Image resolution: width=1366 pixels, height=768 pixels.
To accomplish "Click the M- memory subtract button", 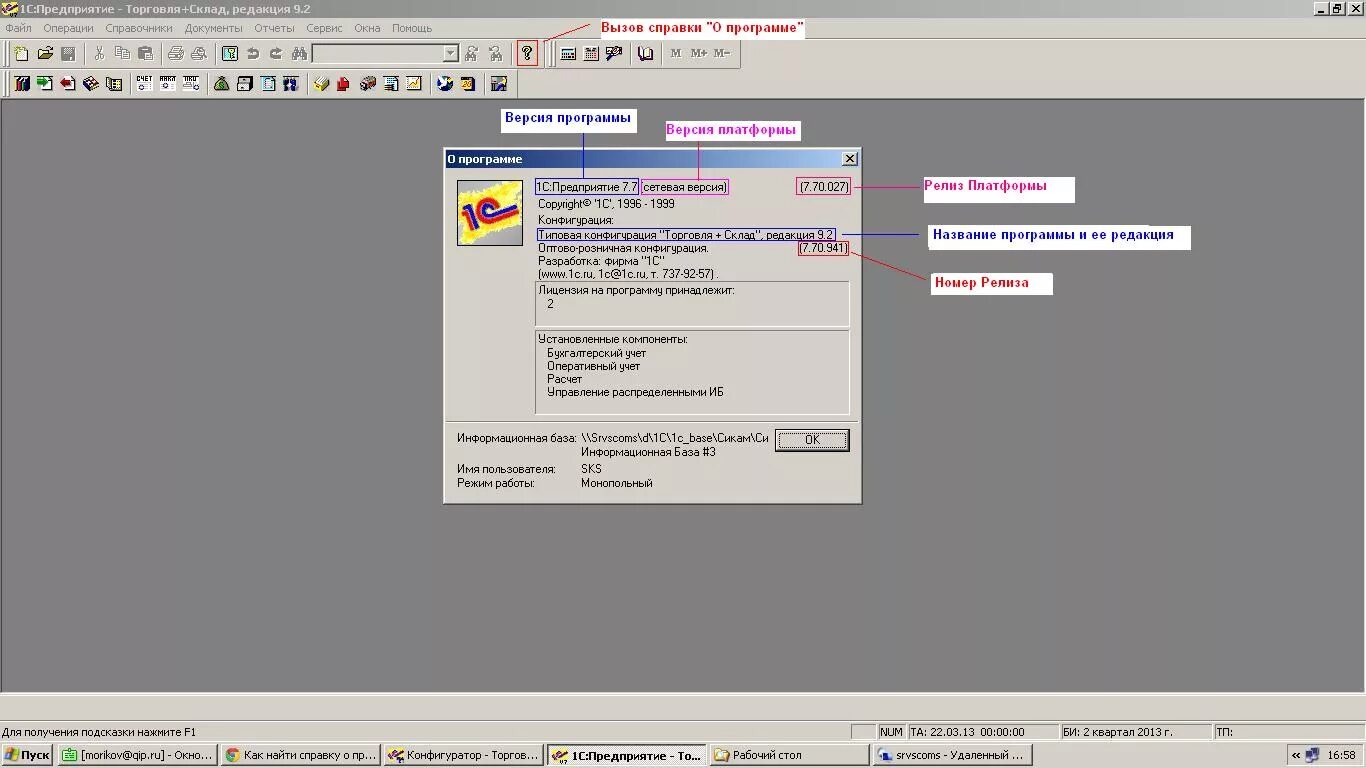I will click(x=722, y=54).
